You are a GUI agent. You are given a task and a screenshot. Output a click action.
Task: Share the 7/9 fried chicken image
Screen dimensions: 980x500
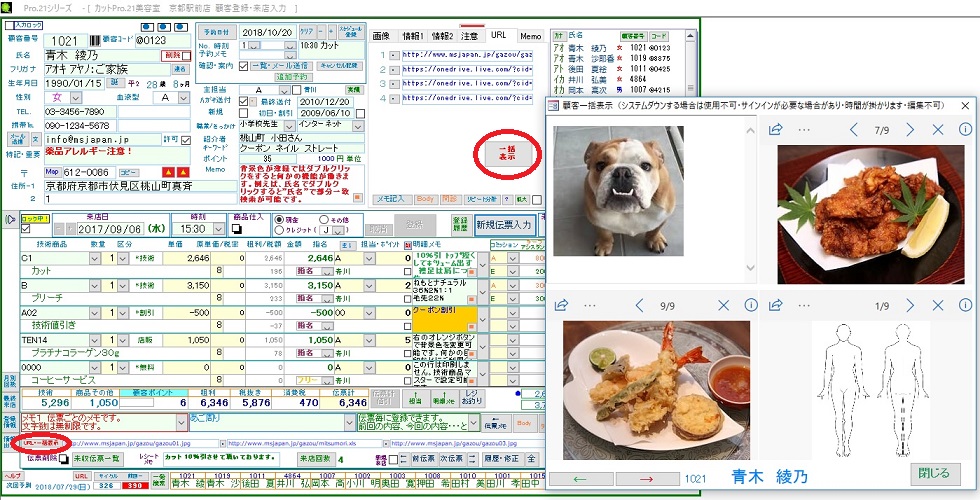776,129
